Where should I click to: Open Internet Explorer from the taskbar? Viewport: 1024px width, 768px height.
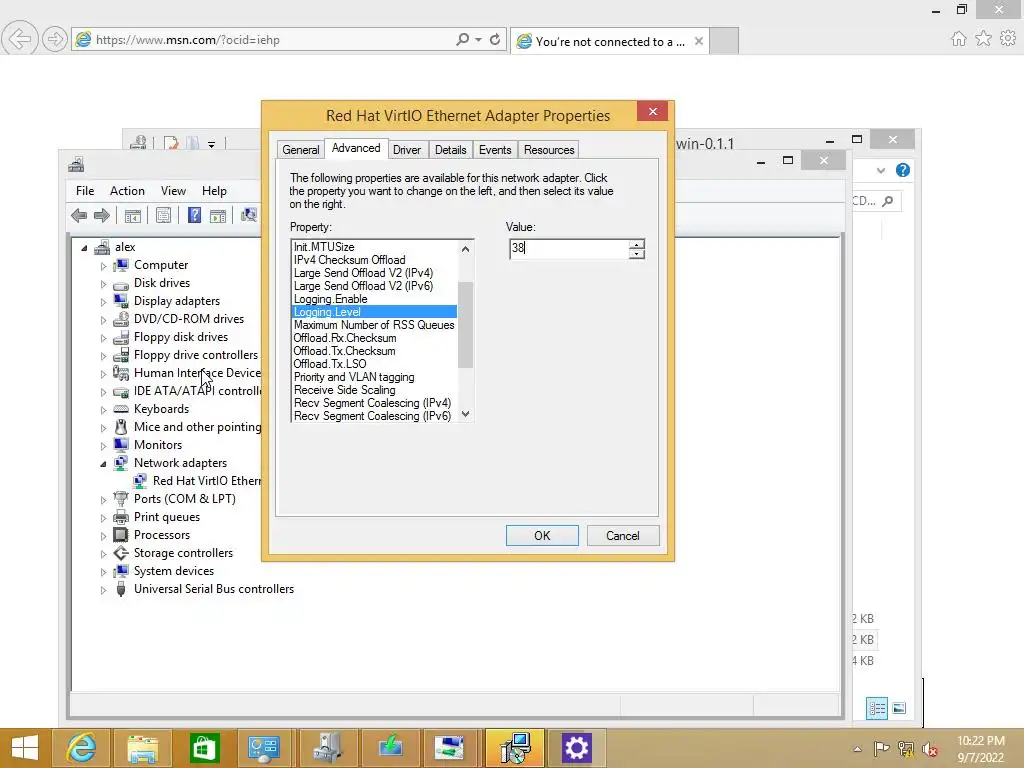(x=82, y=748)
